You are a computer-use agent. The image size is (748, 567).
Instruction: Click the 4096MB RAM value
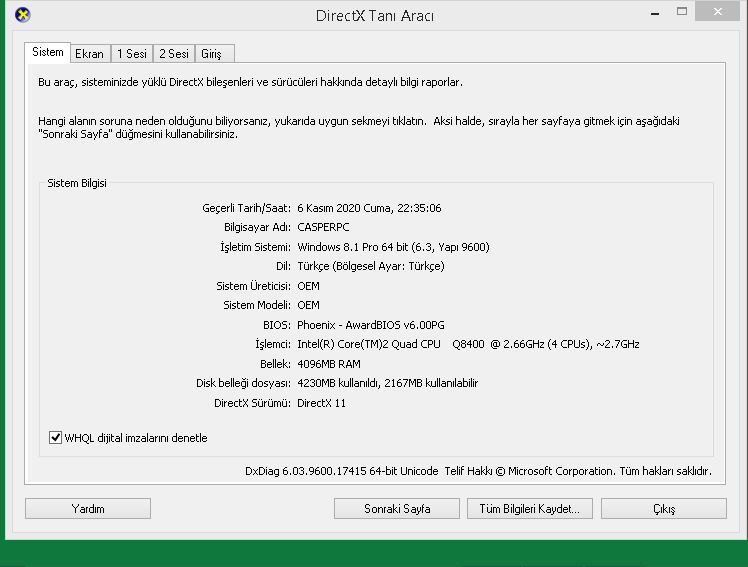tap(329, 364)
